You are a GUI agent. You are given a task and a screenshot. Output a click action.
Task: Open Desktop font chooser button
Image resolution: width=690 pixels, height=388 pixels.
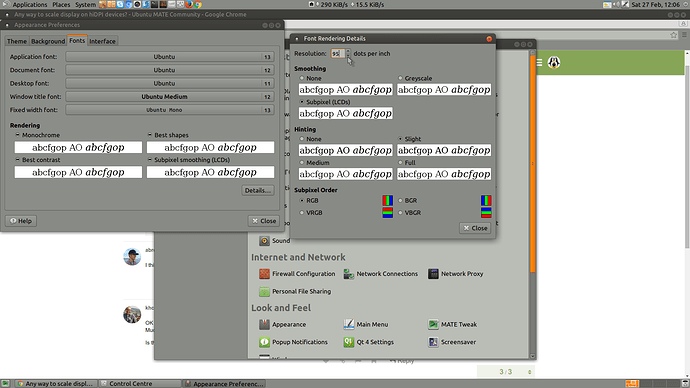pos(170,83)
